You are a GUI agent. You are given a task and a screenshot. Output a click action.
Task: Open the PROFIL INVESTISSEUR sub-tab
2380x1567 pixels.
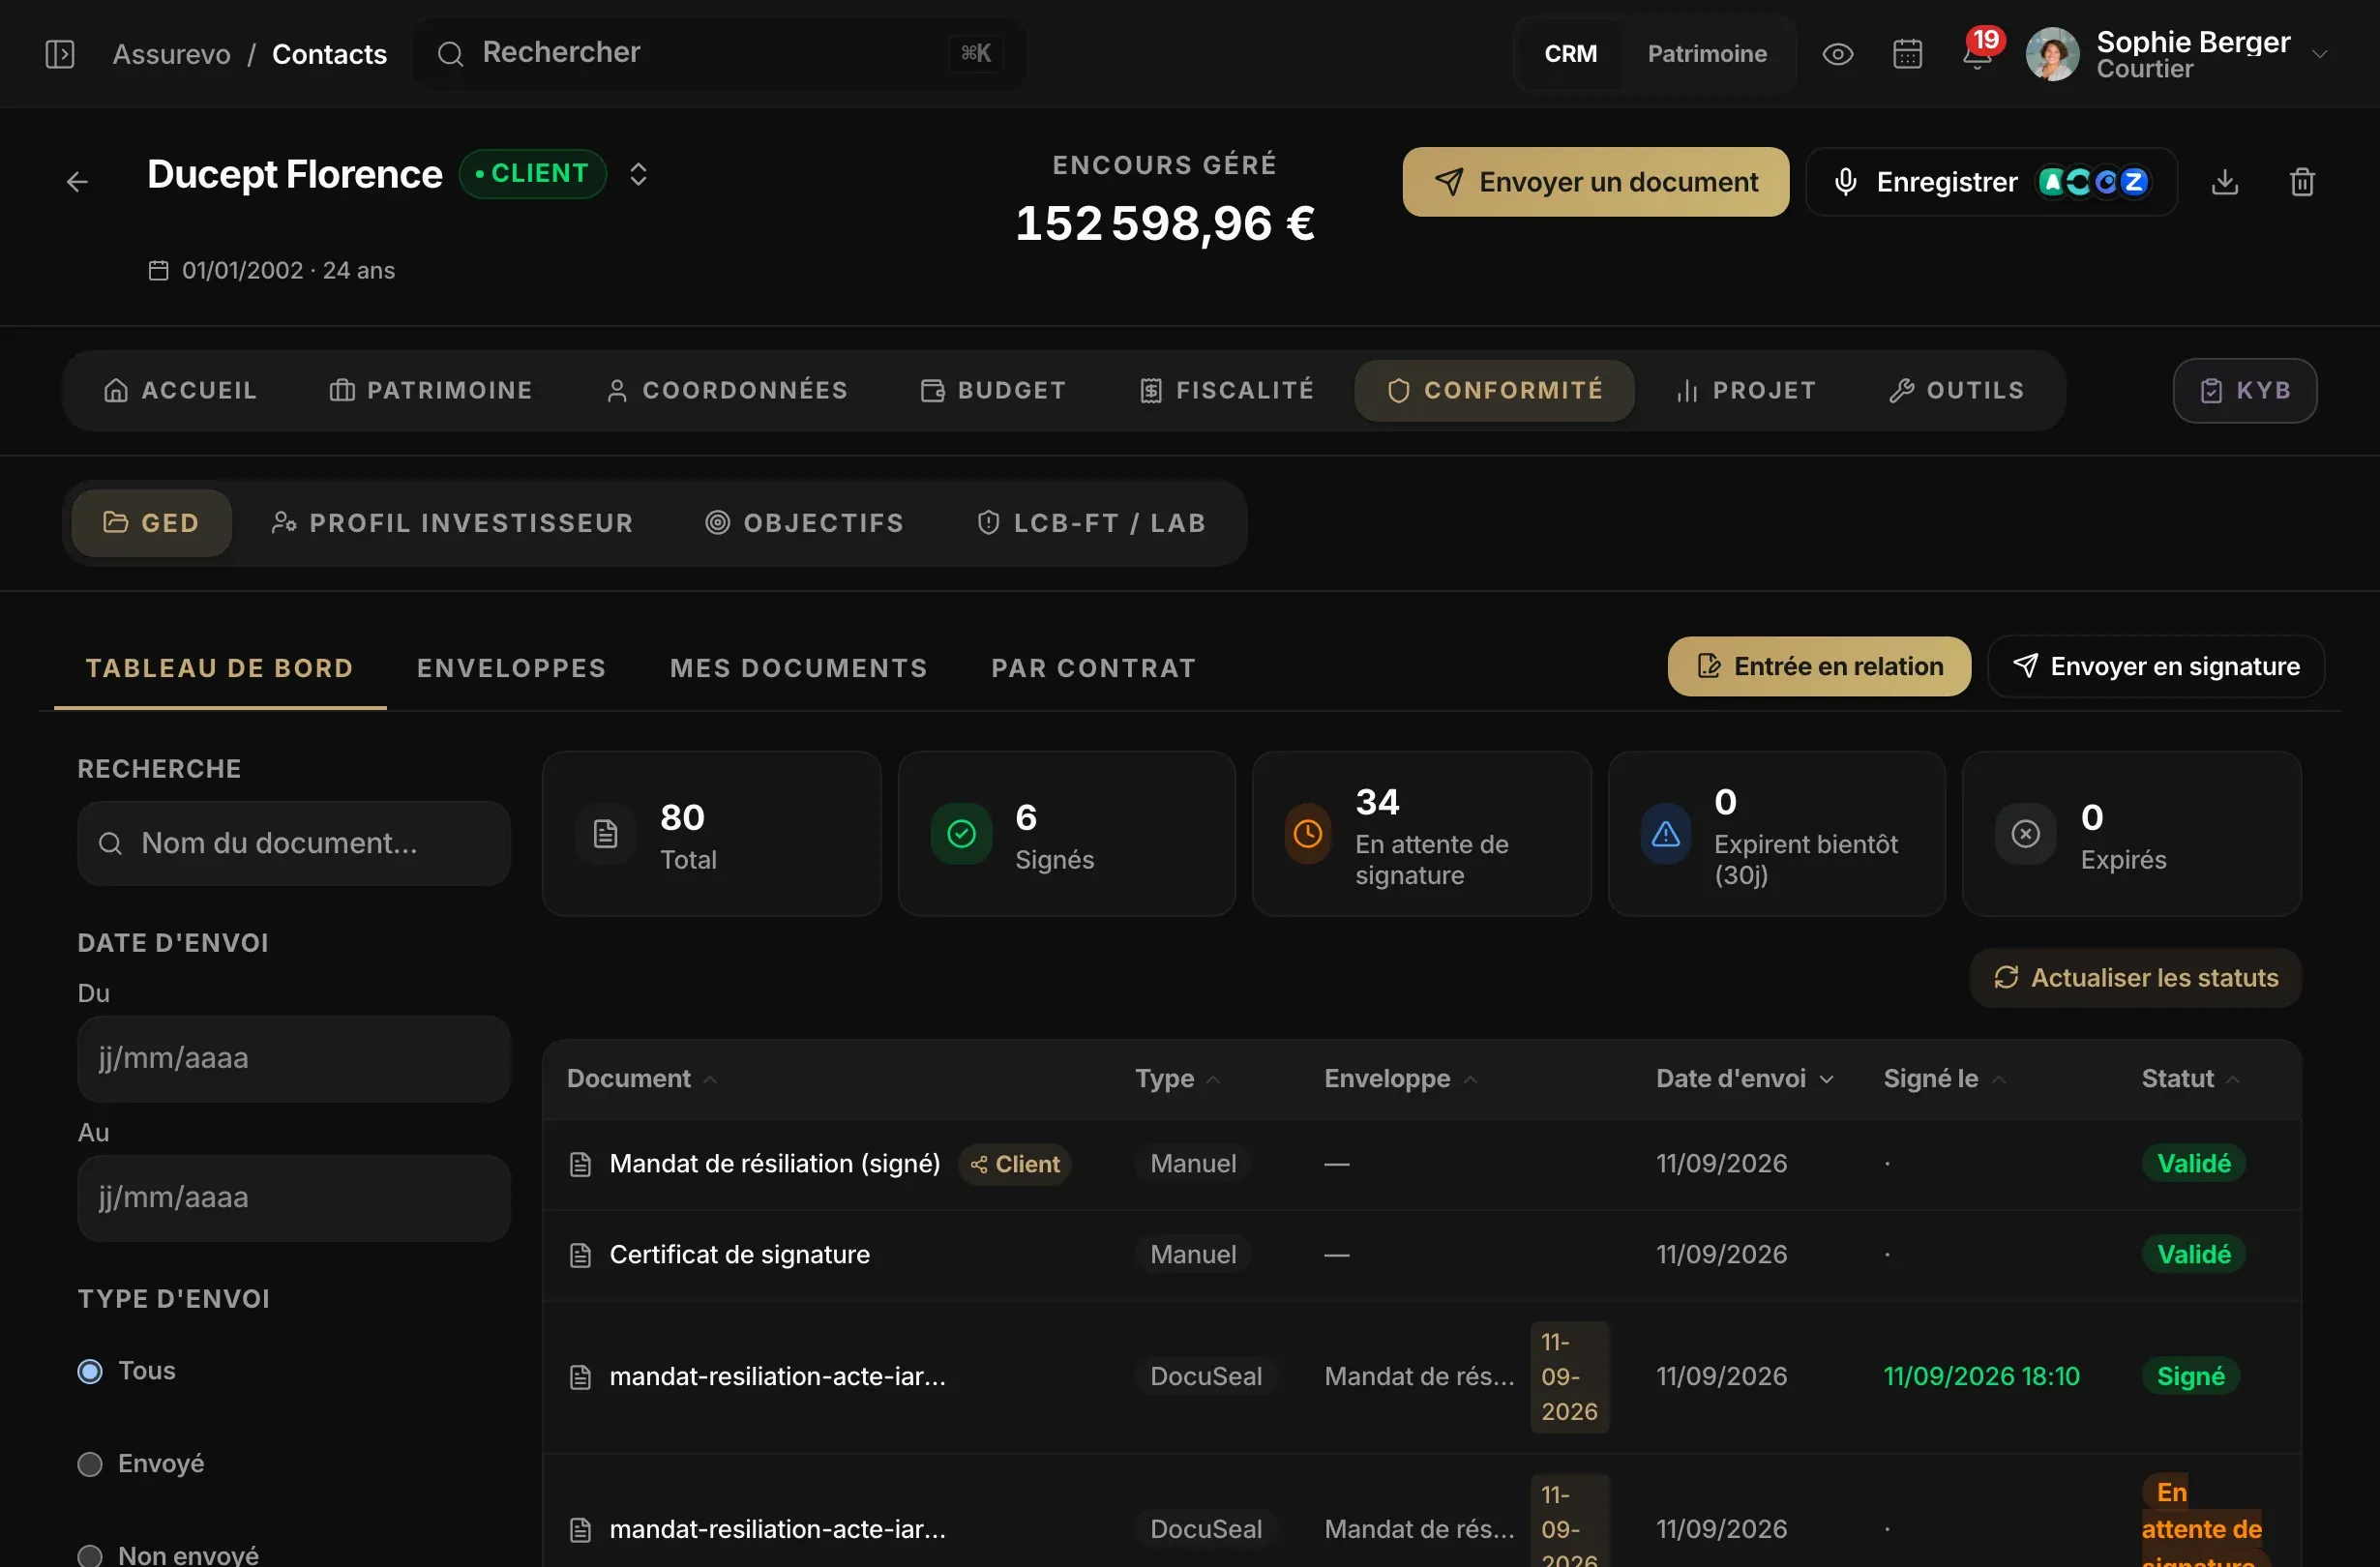click(452, 523)
